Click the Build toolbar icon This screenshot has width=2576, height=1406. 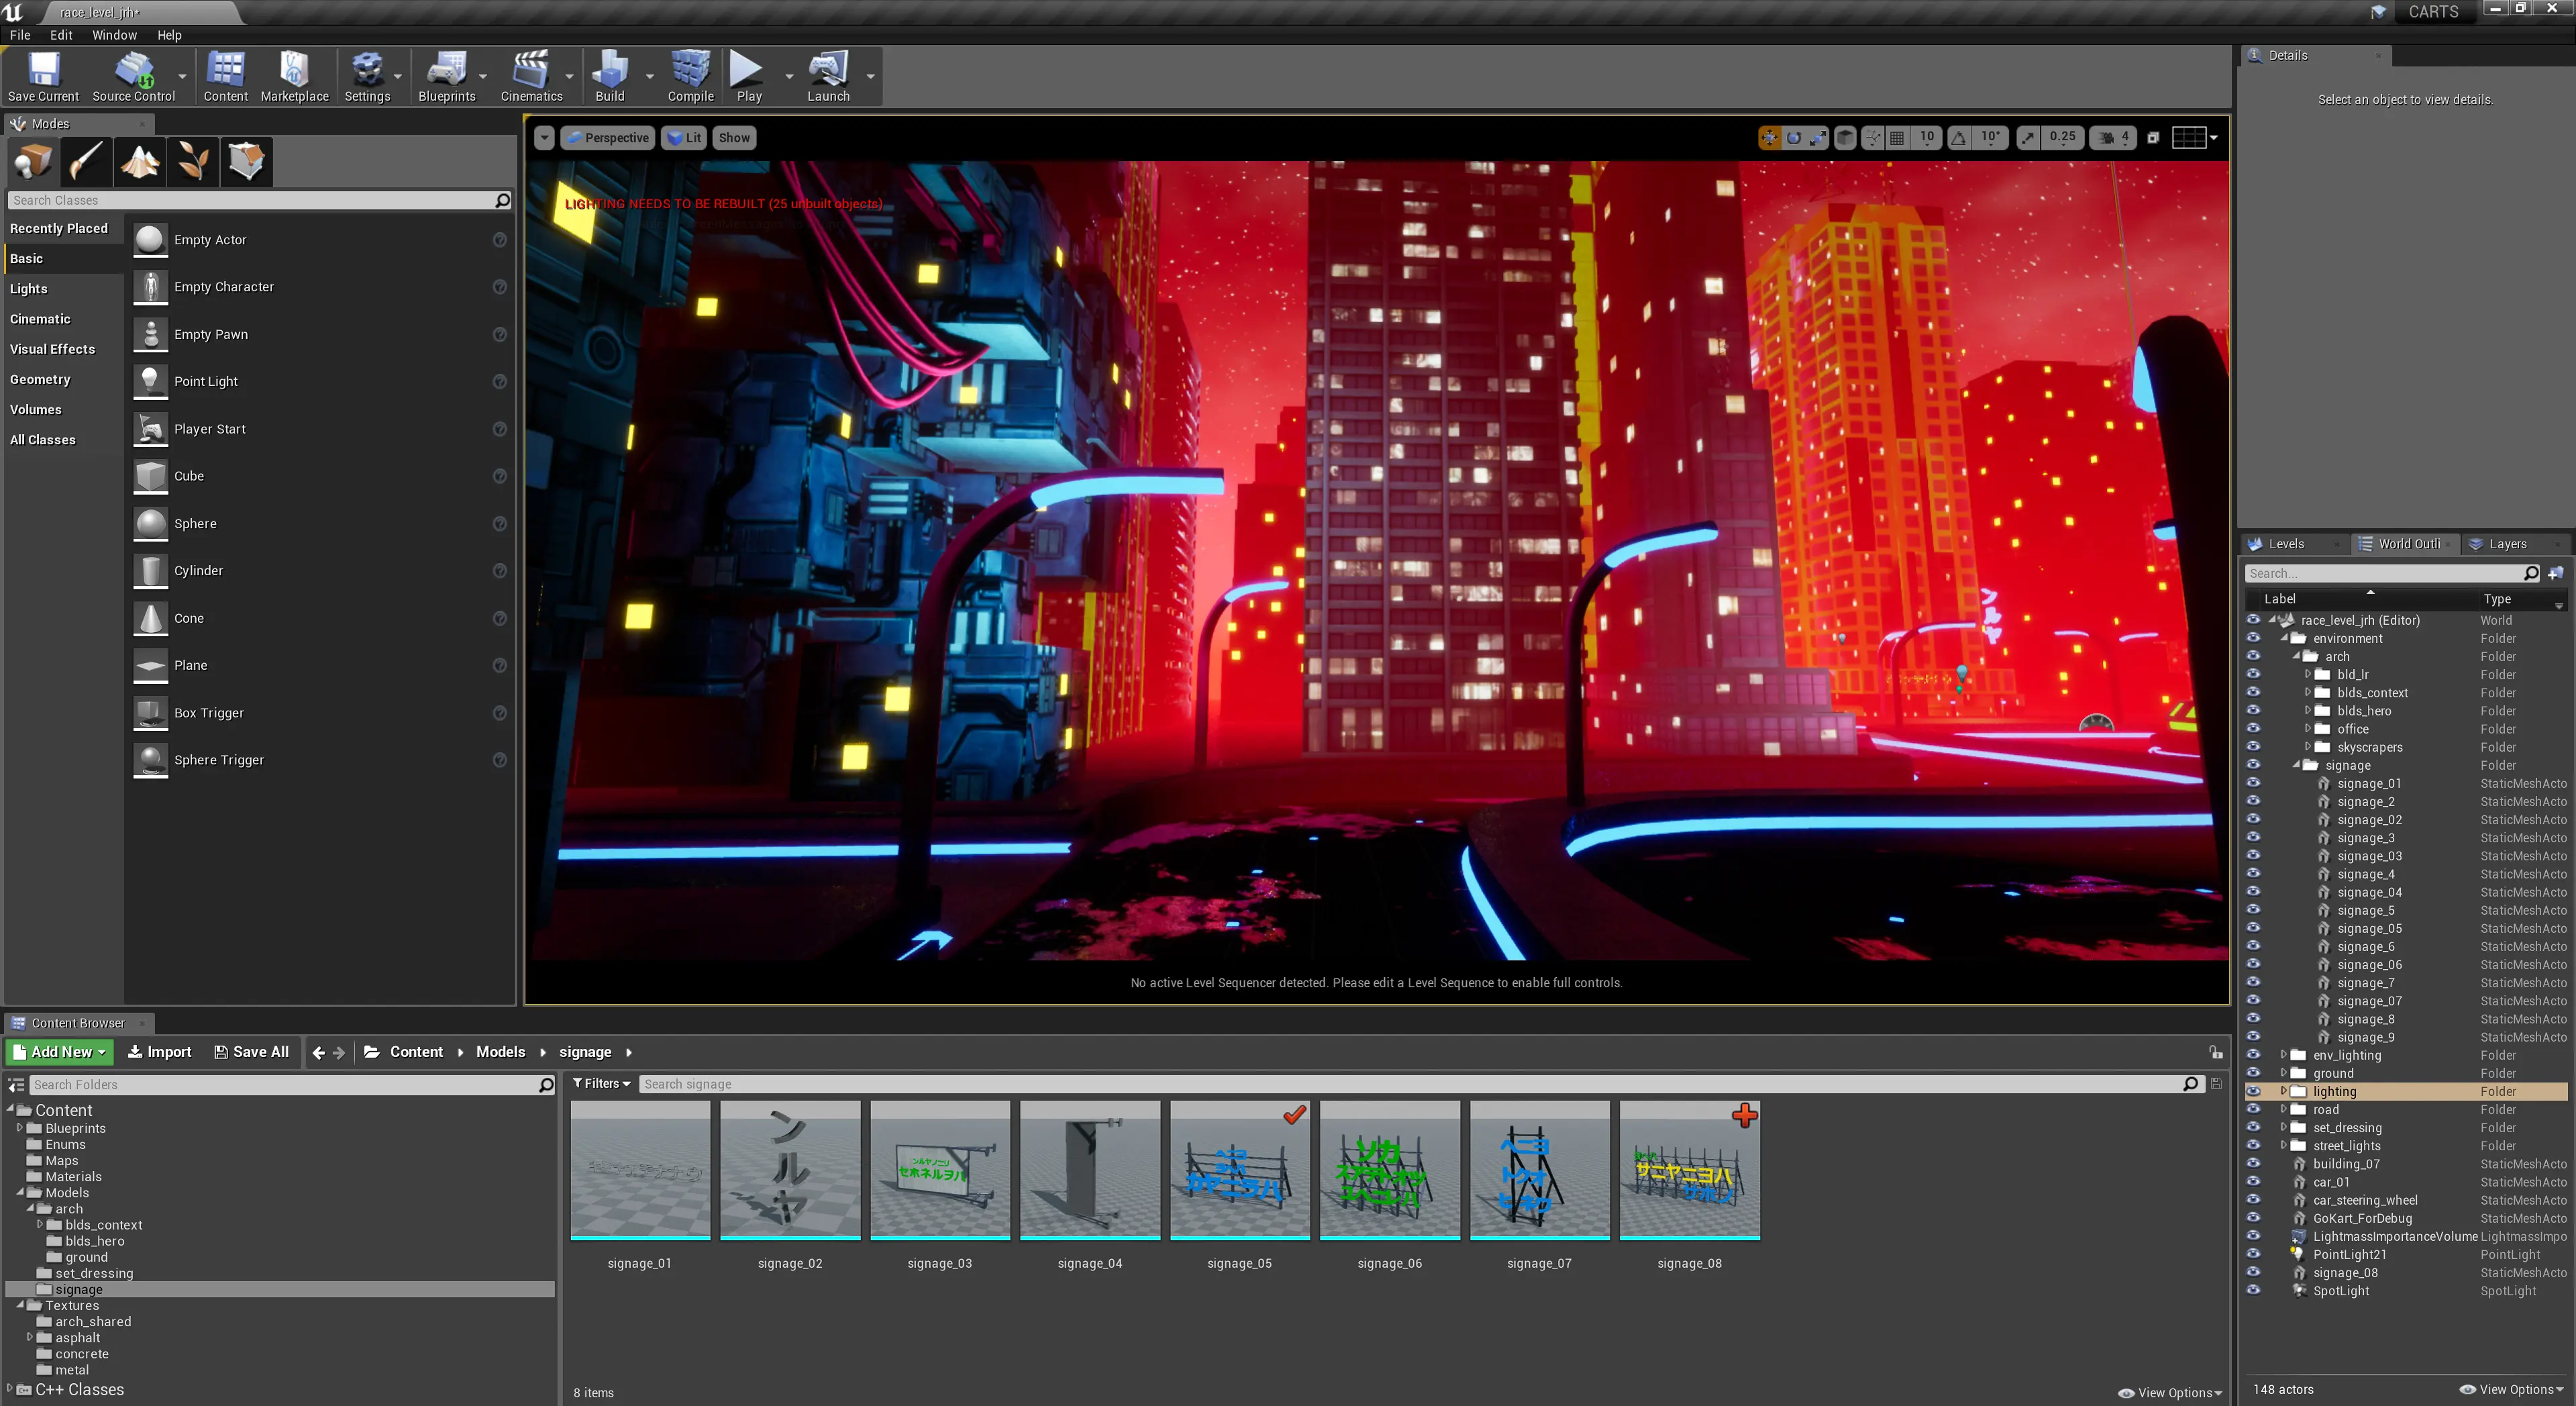[x=610, y=76]
